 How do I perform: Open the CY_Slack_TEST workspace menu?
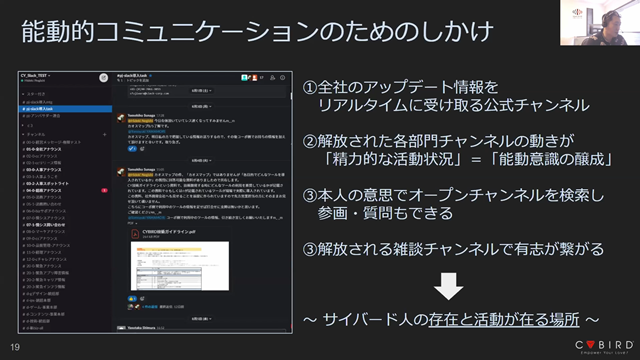(36, 76)
